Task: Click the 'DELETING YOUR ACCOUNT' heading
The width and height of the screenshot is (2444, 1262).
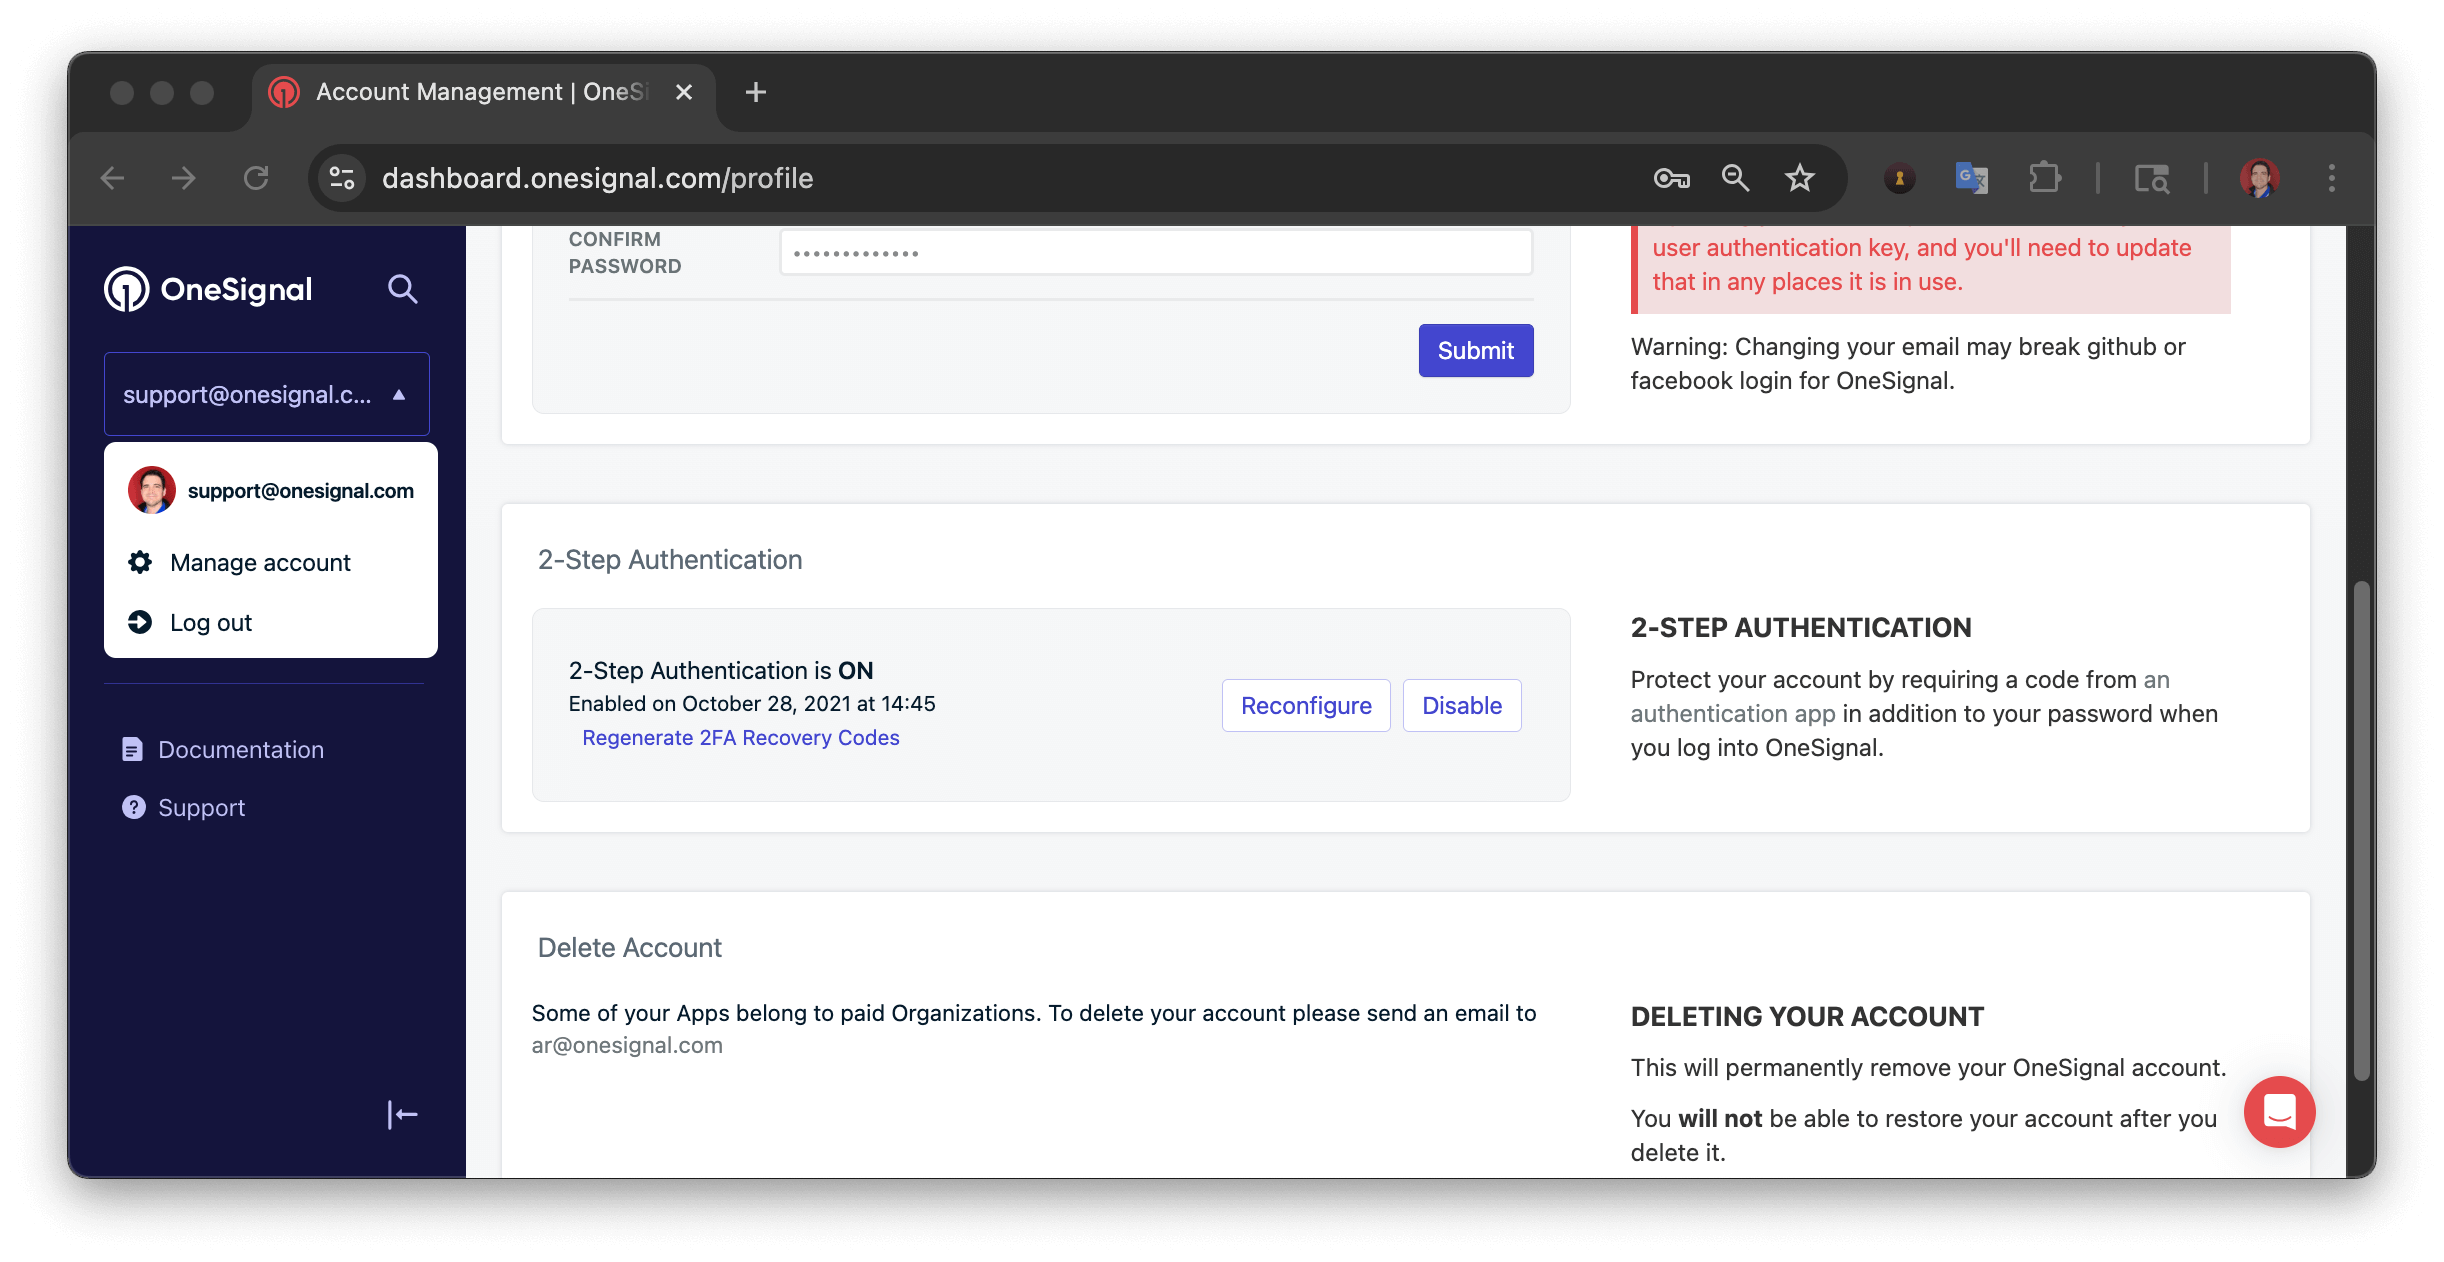Action: [1807, 1016]
